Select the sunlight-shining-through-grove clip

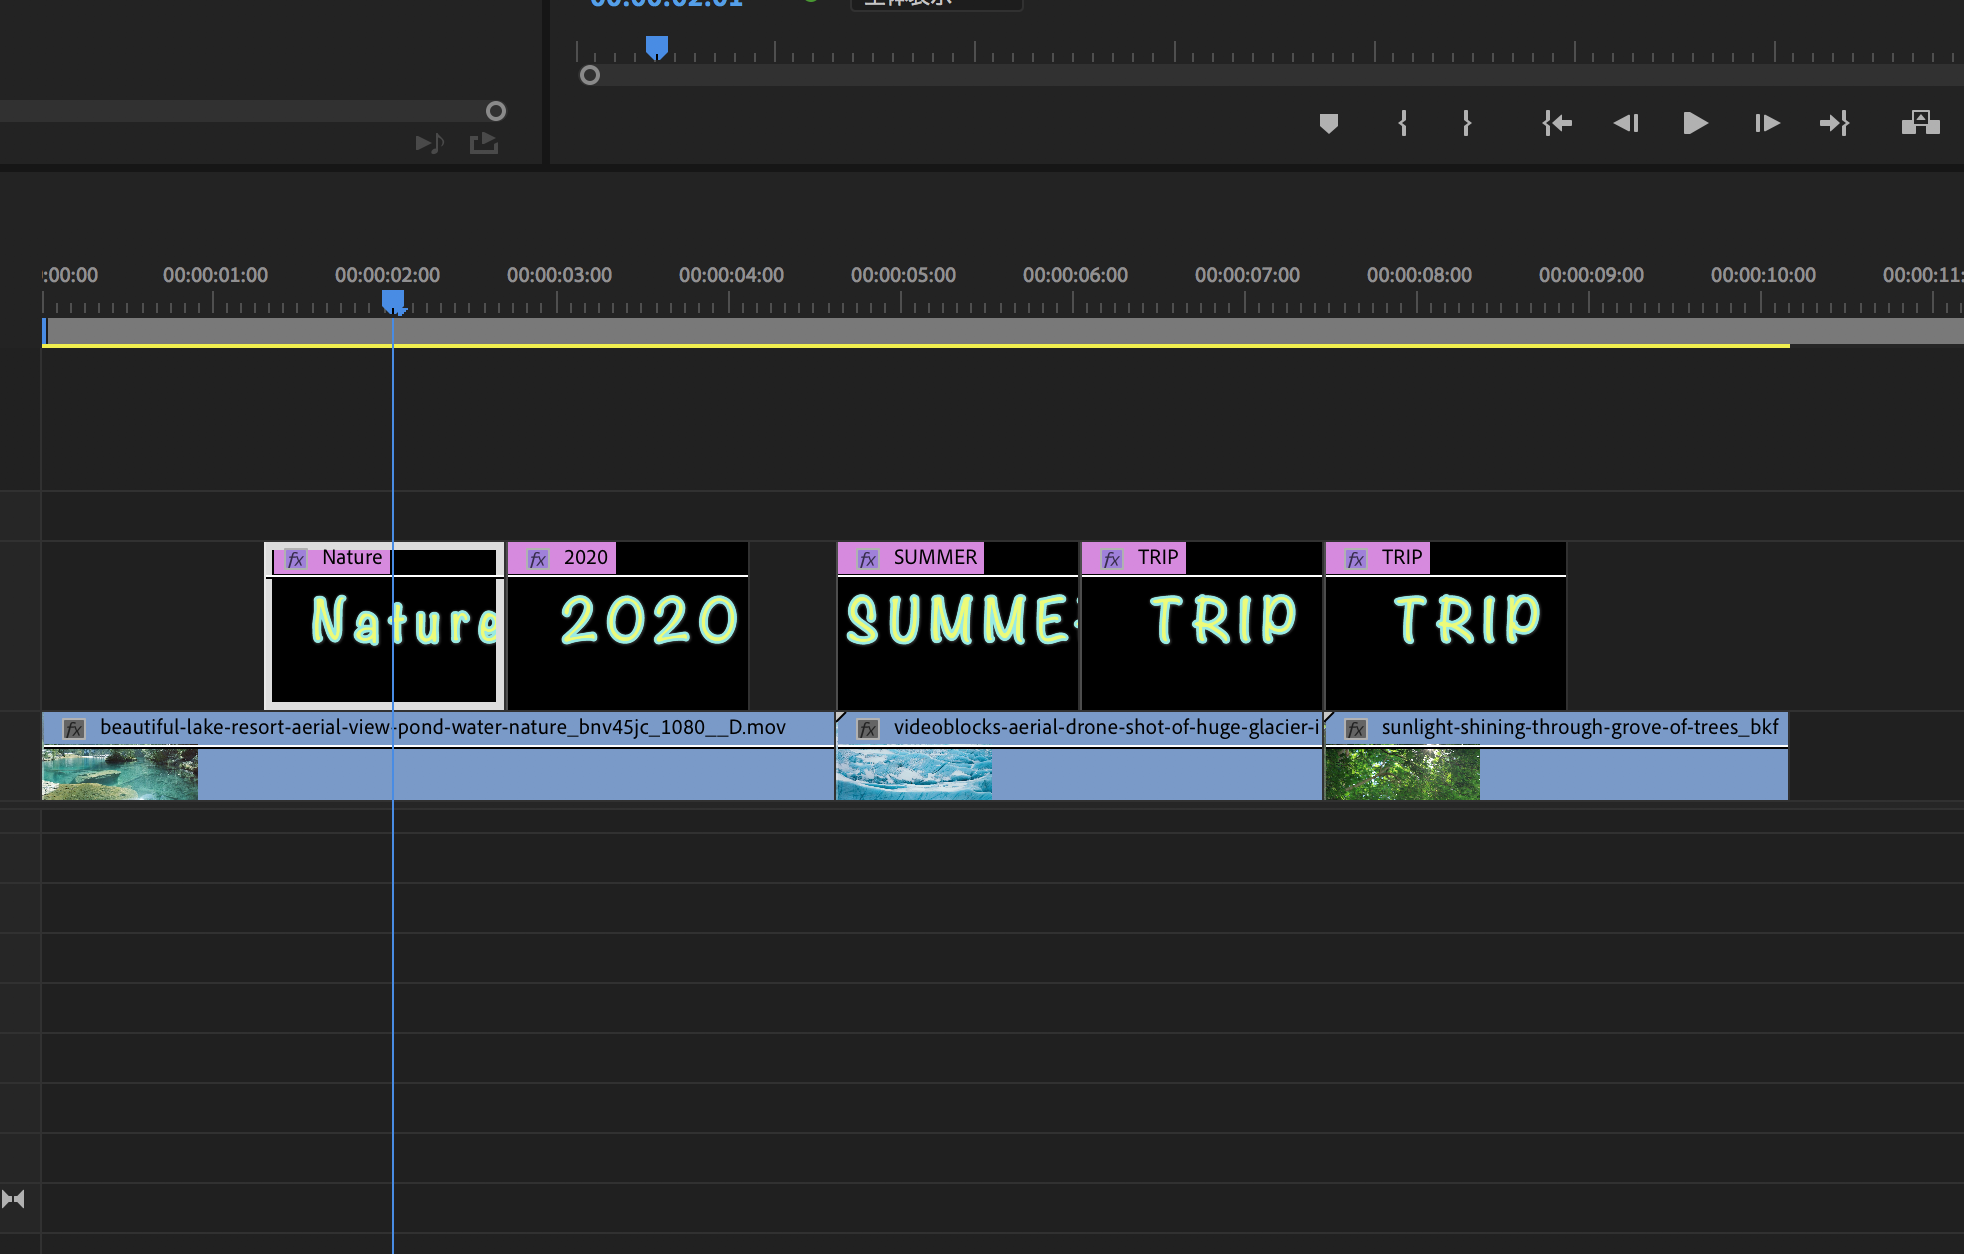[x=1557, y=756]
